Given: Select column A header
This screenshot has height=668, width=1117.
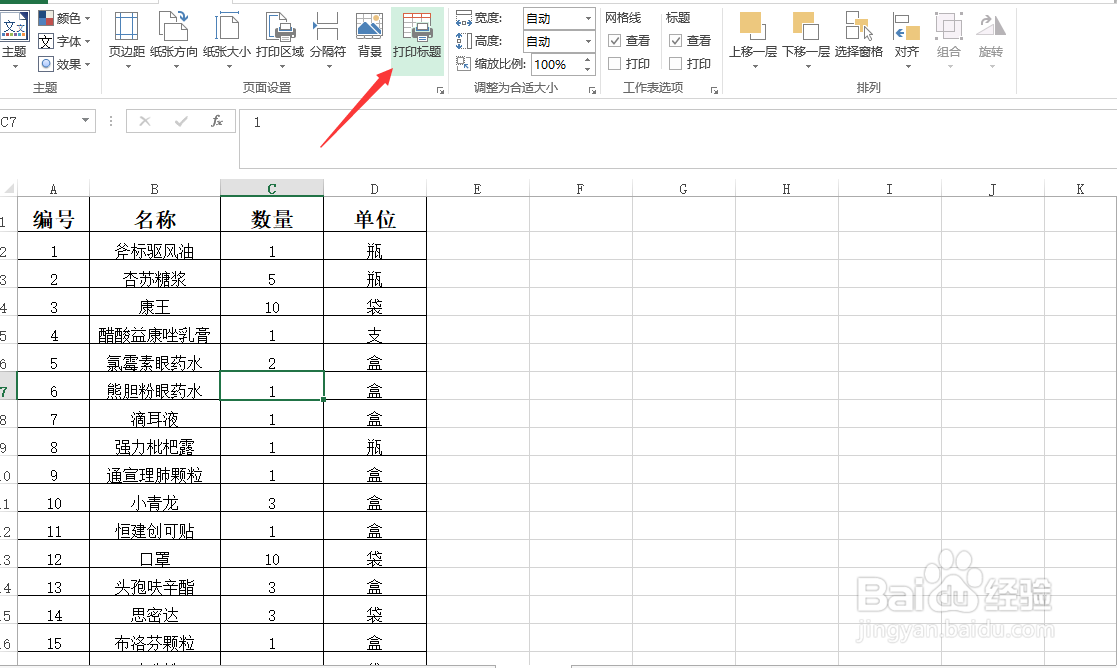Looking at the screenshot, I should (x=53, y=189).
